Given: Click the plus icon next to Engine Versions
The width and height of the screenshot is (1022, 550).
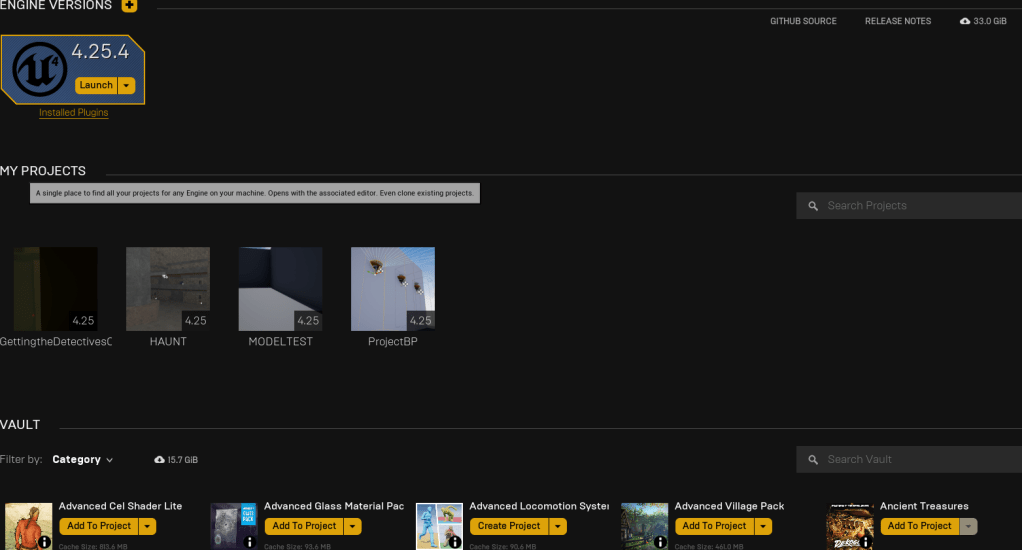Looking at the screenshot, I should [129, 6].
